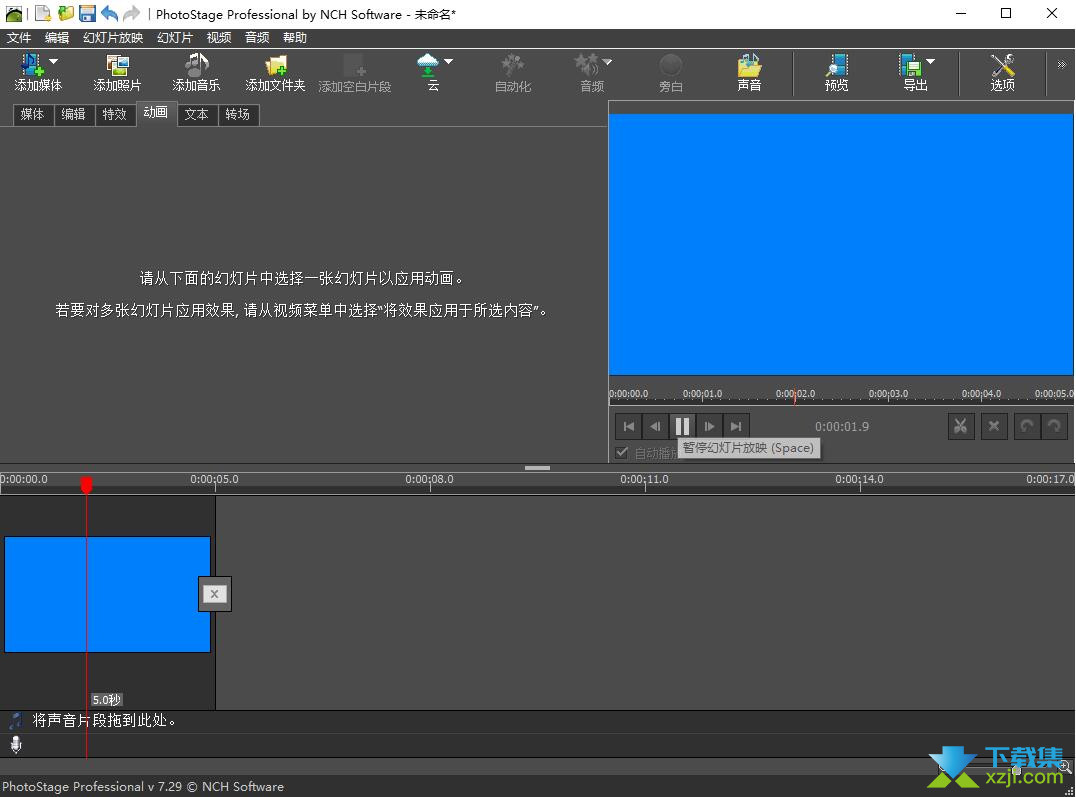Screen dimensions: 1076x797
Task: Switch to the 特效 tab
Action: 115,115
